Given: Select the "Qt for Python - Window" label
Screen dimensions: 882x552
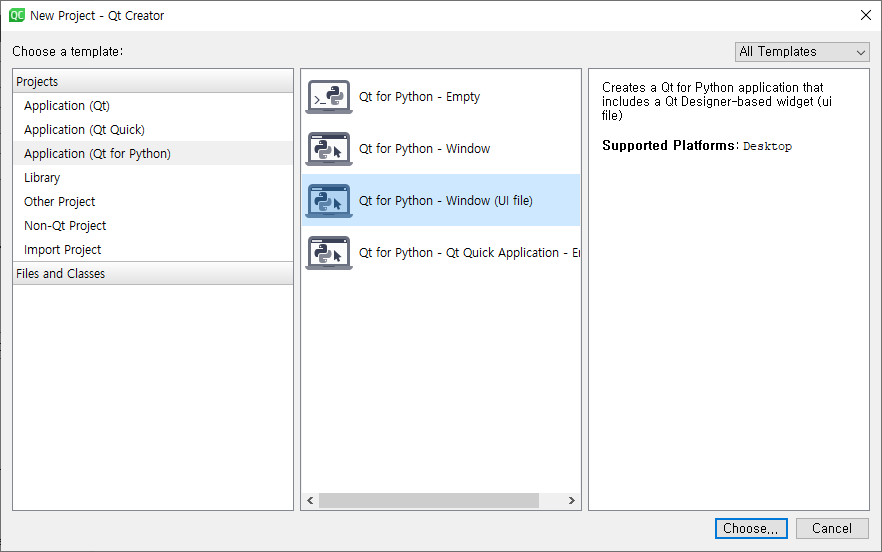Looking at the screenshot, I should [424, 149].
